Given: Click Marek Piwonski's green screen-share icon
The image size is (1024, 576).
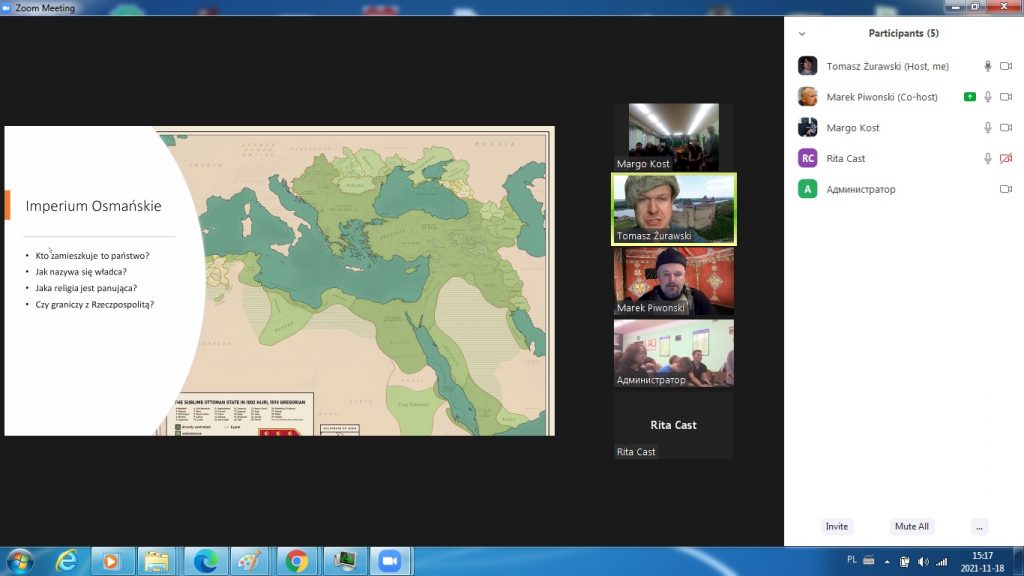Looking at the screenshot, I should [x=969, y=97].
